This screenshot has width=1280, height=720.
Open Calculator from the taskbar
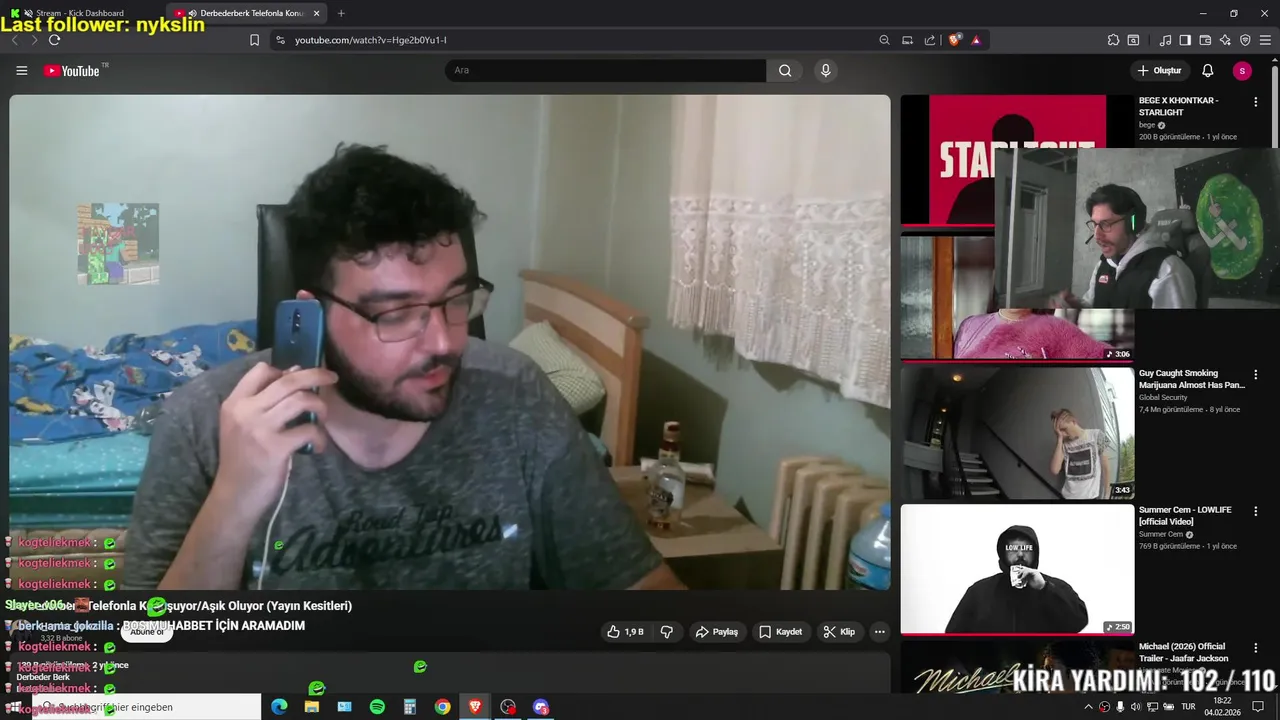point(410,707)
